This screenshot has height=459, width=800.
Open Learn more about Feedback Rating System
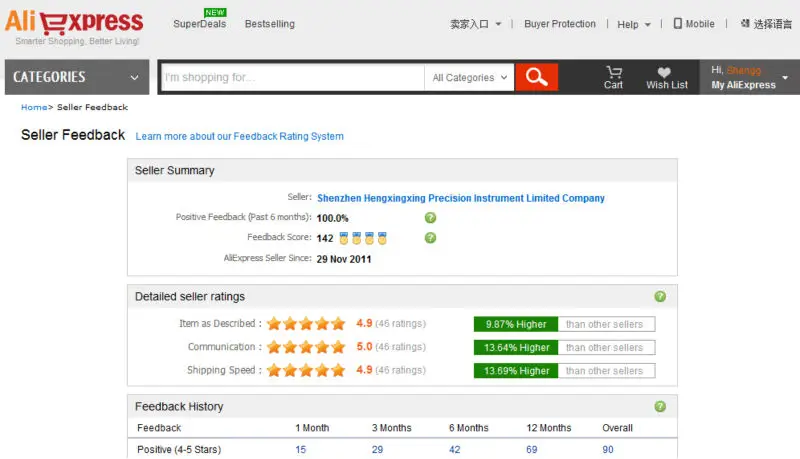(x=239, y=136)
